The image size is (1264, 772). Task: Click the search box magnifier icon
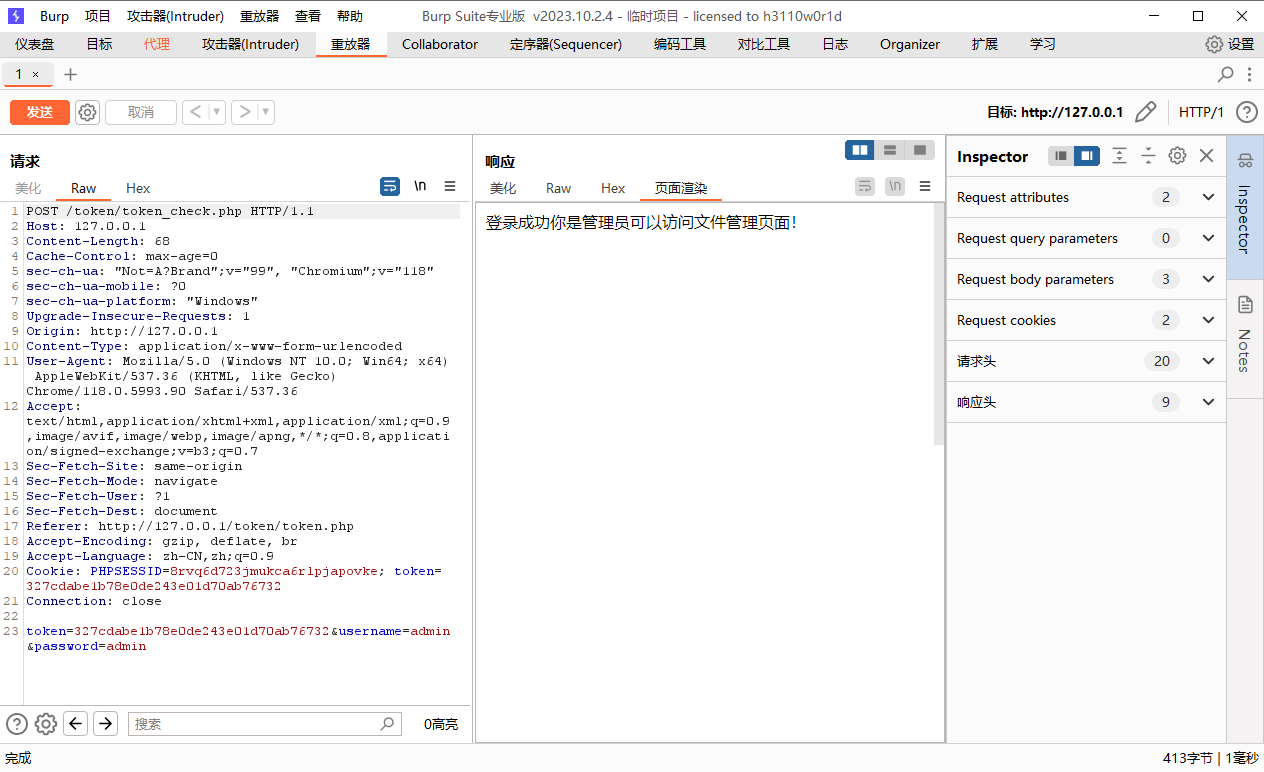[x=388, y=724]
